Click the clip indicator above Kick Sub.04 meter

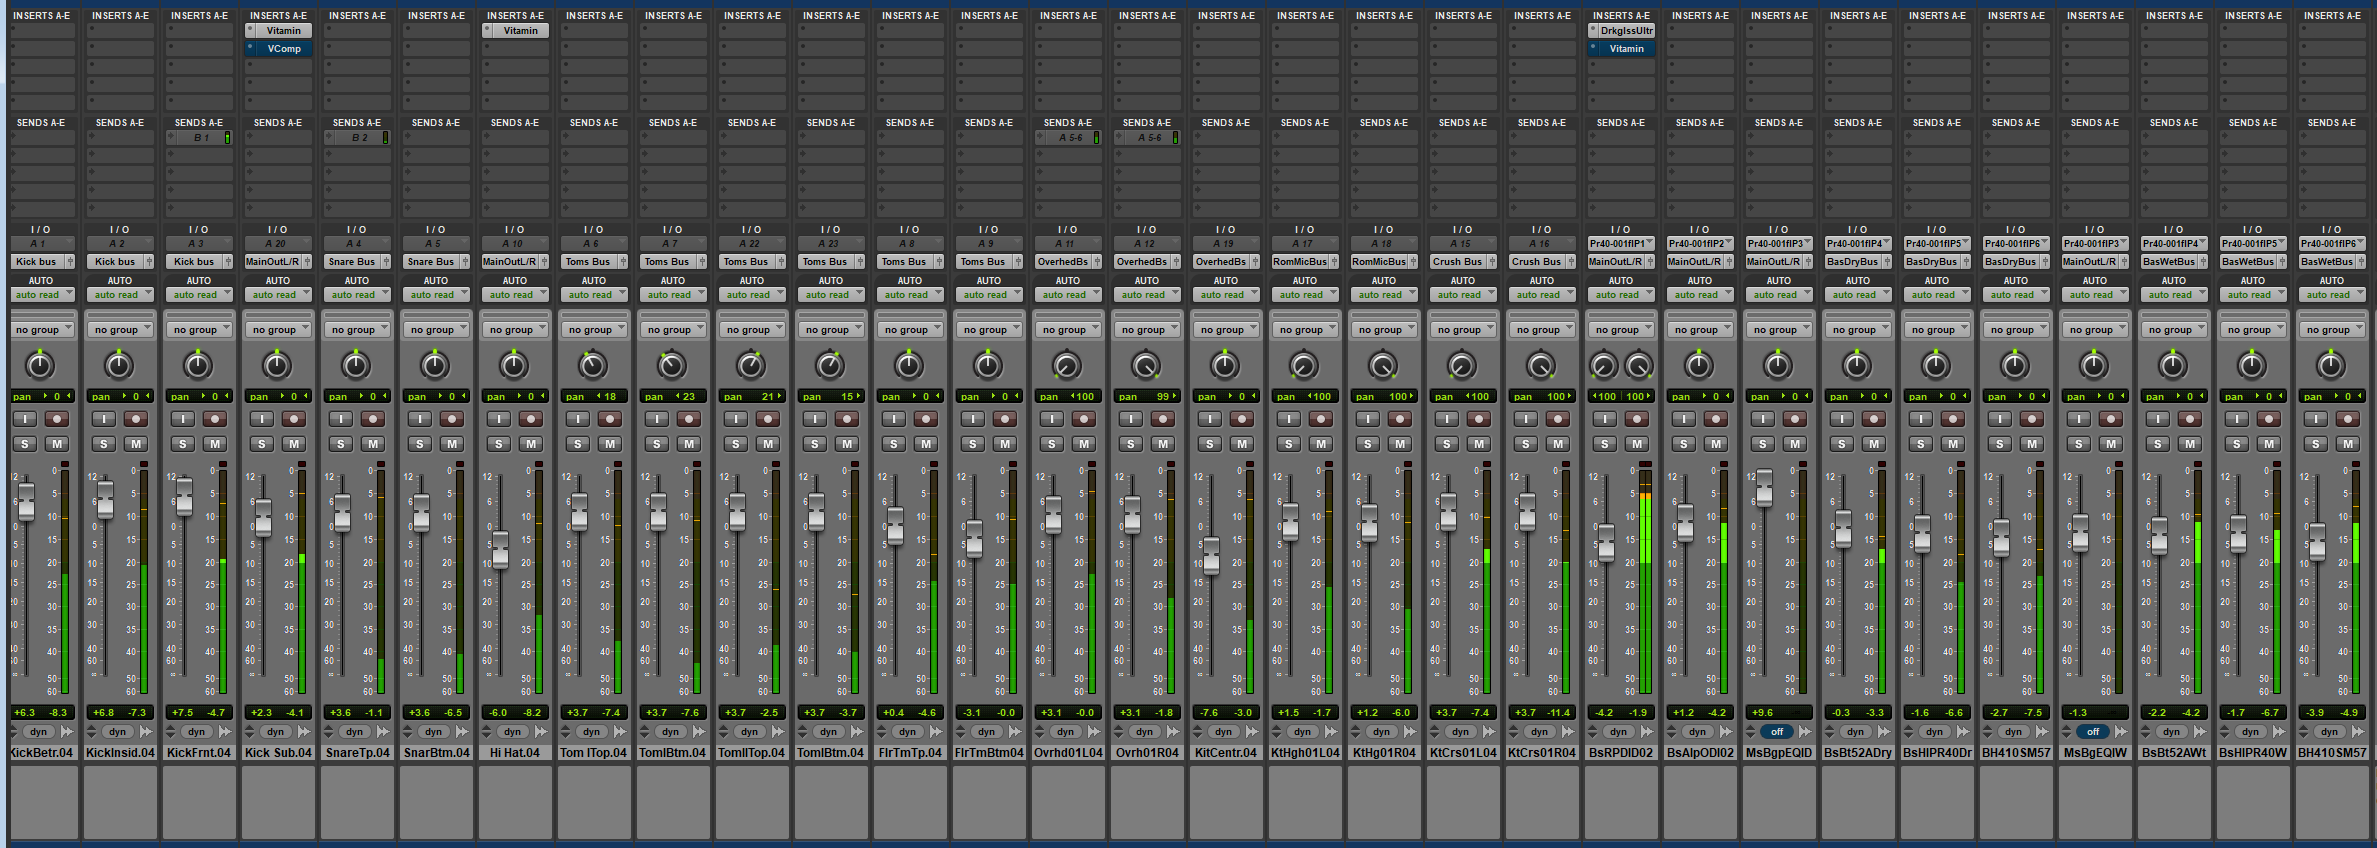pos(302,465)
